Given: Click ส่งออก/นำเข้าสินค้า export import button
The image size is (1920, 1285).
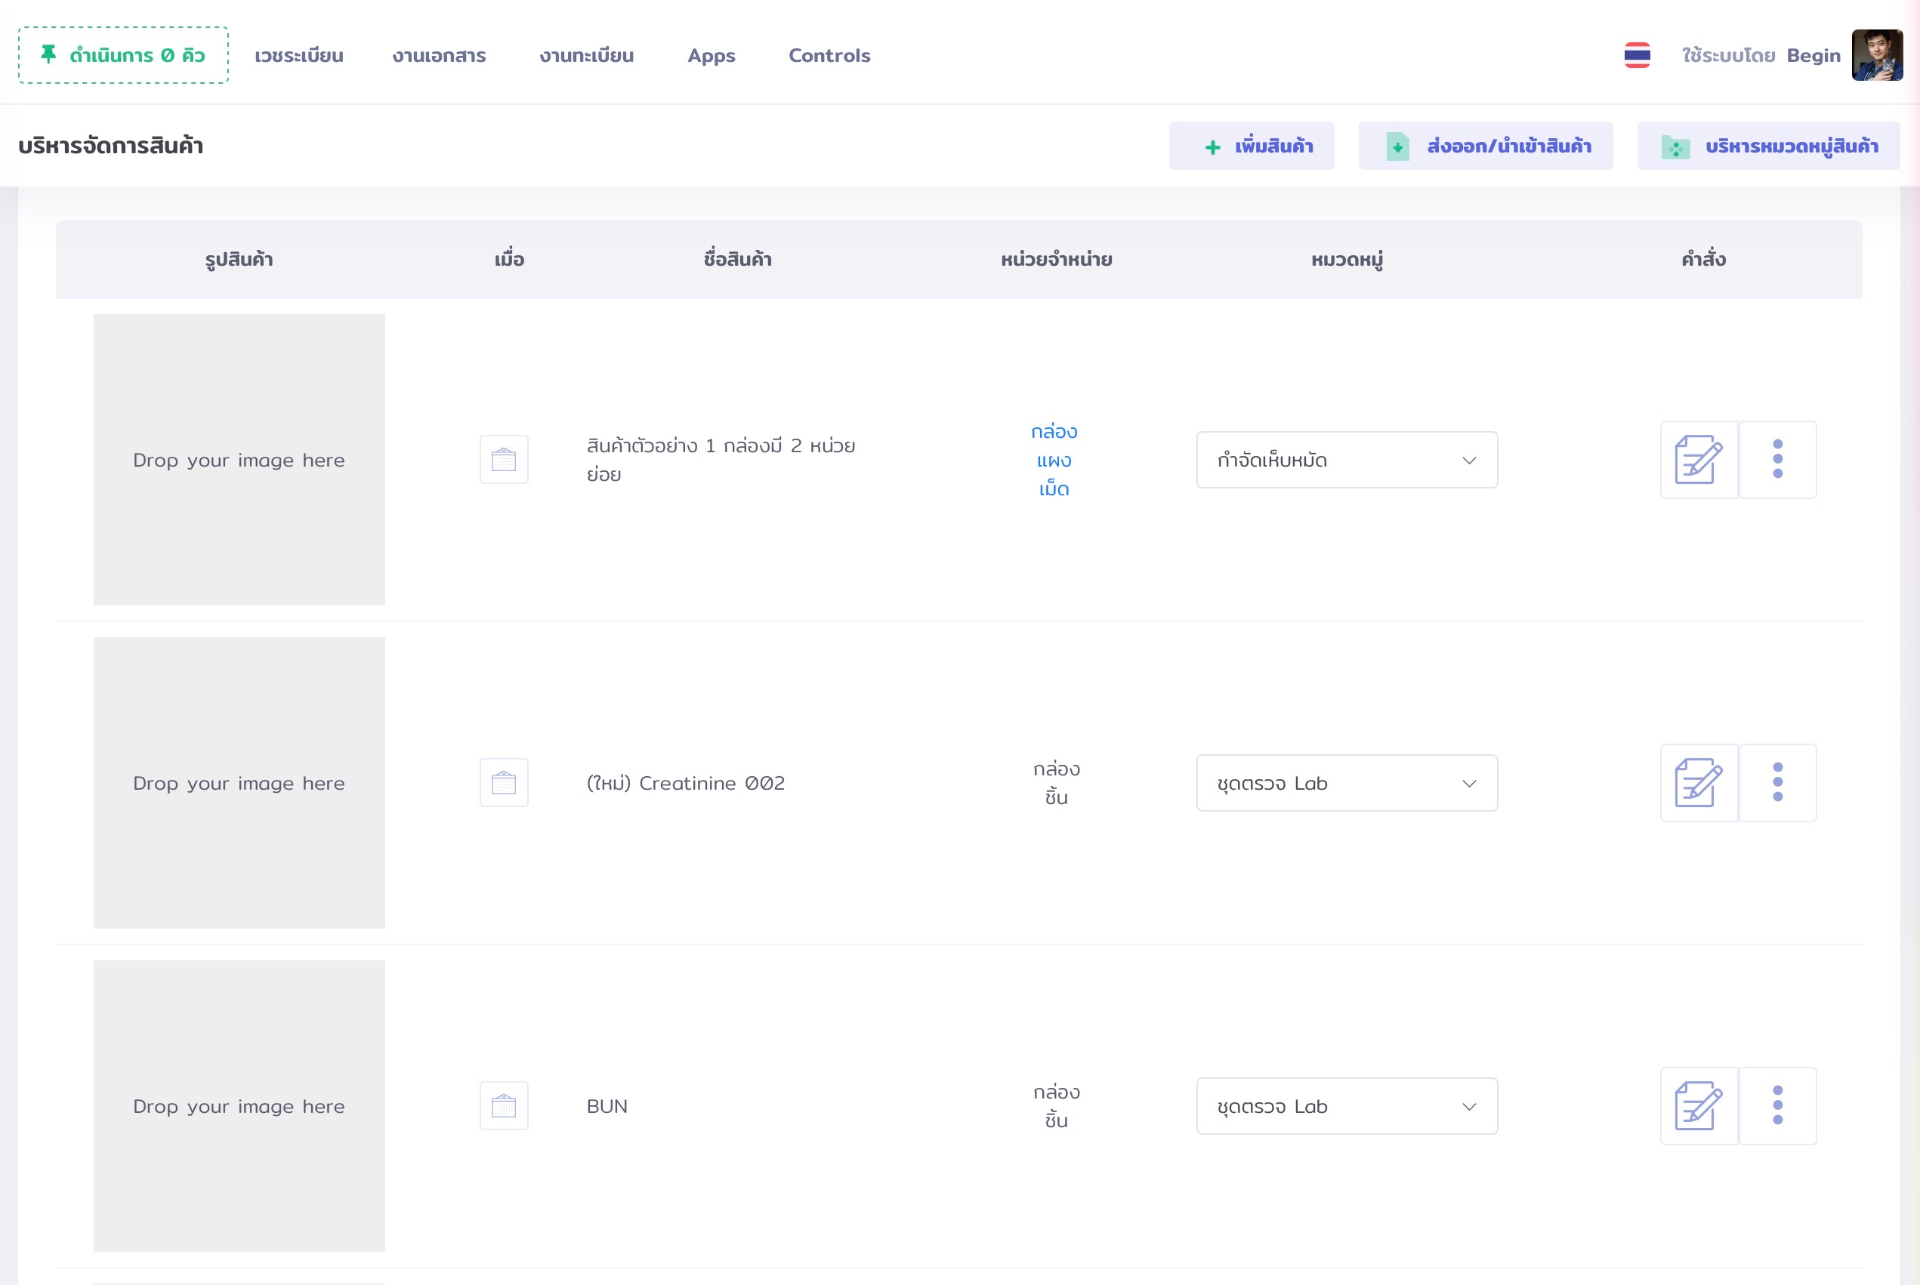Looking at the screenshot, I should [x=1485, y=146].
